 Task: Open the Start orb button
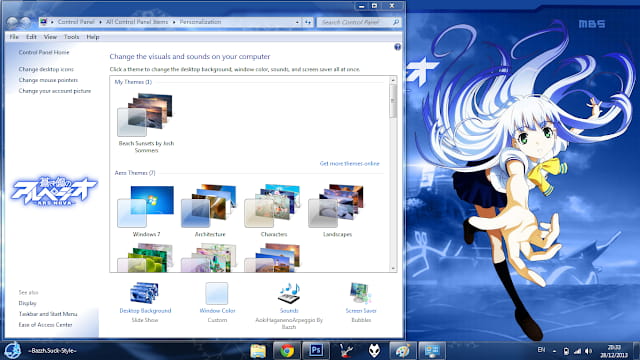(x=13, y=351)
